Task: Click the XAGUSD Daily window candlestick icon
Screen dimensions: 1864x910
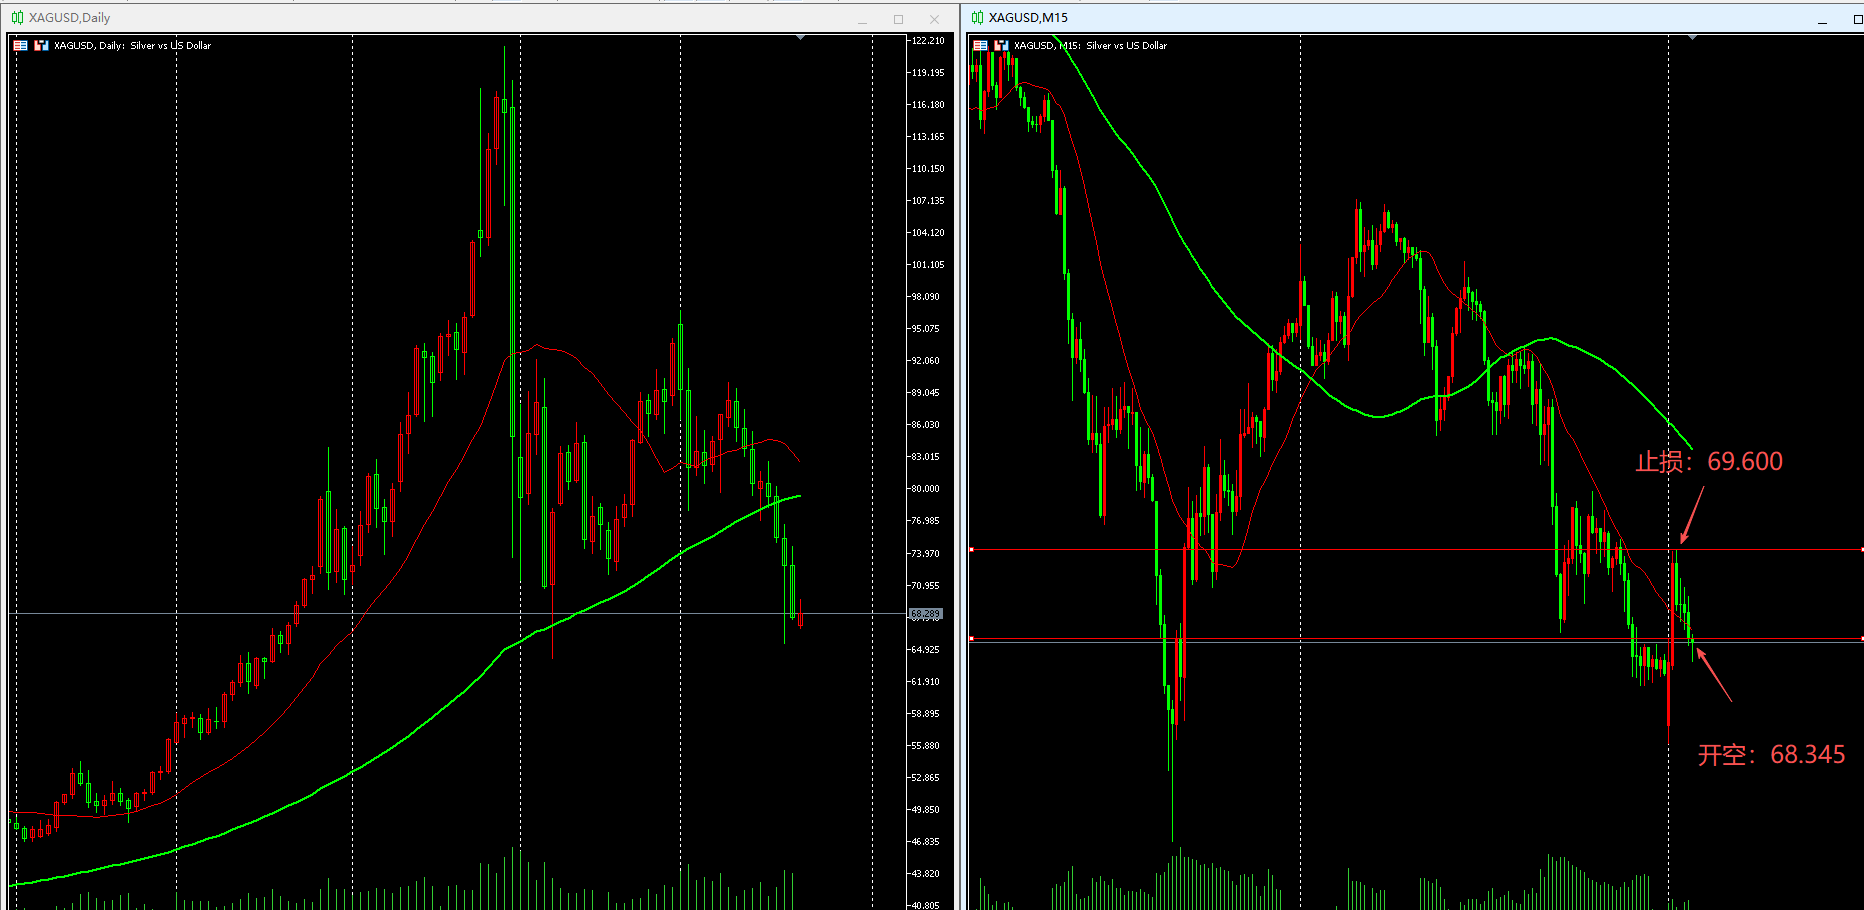Action: point(17,18)
